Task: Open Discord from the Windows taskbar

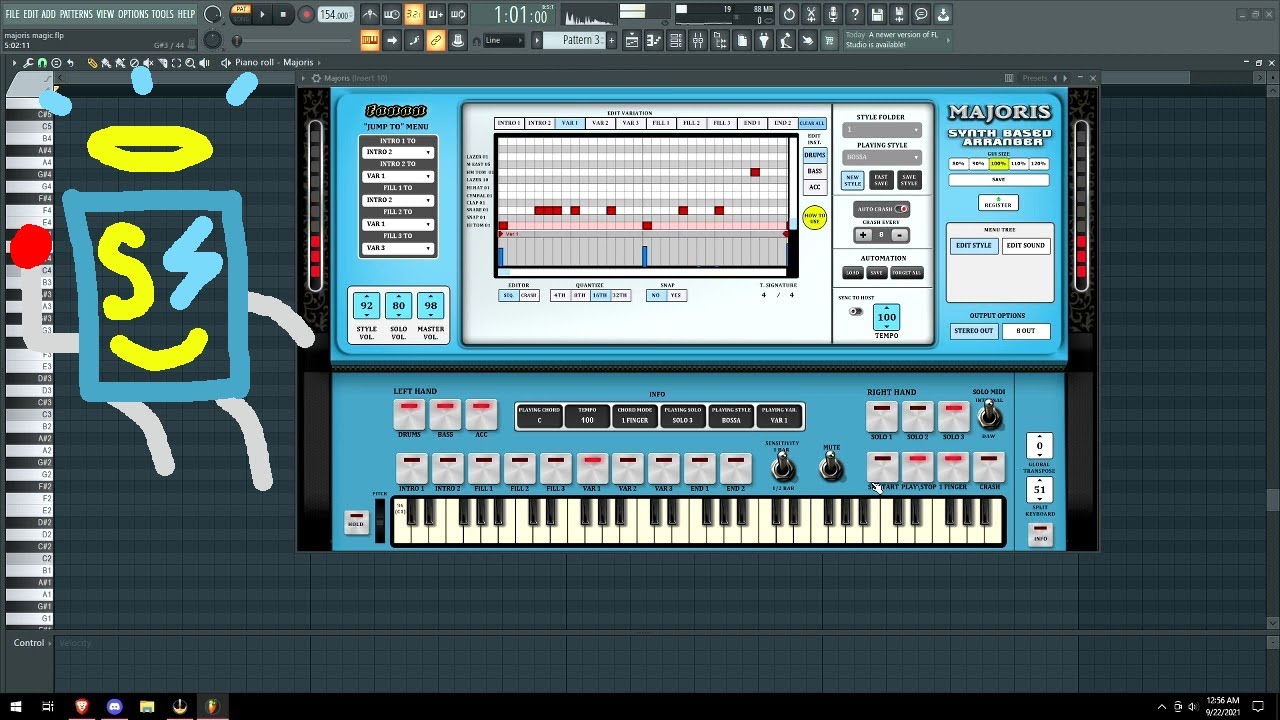Action: click(x=114, y=706)
